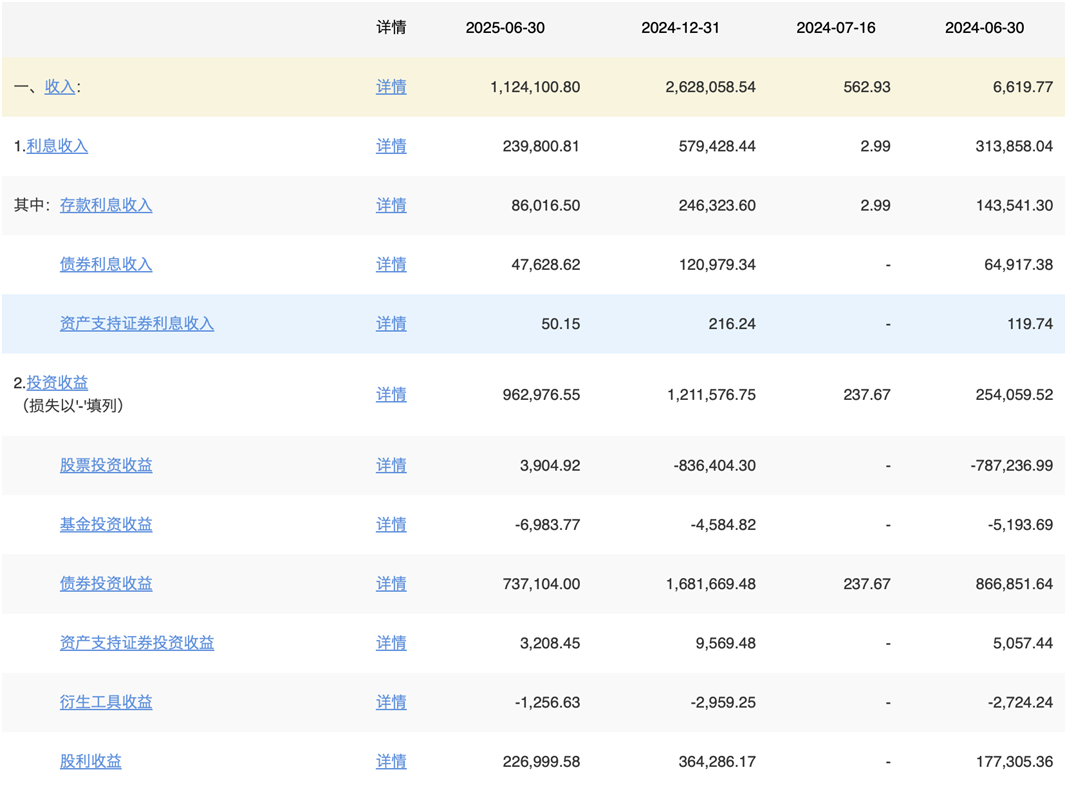Open 详情 for 股票投资收益 row
The height and width of the screenshot is (792, 1067).
pyautogui.click(x=391, y=465)
